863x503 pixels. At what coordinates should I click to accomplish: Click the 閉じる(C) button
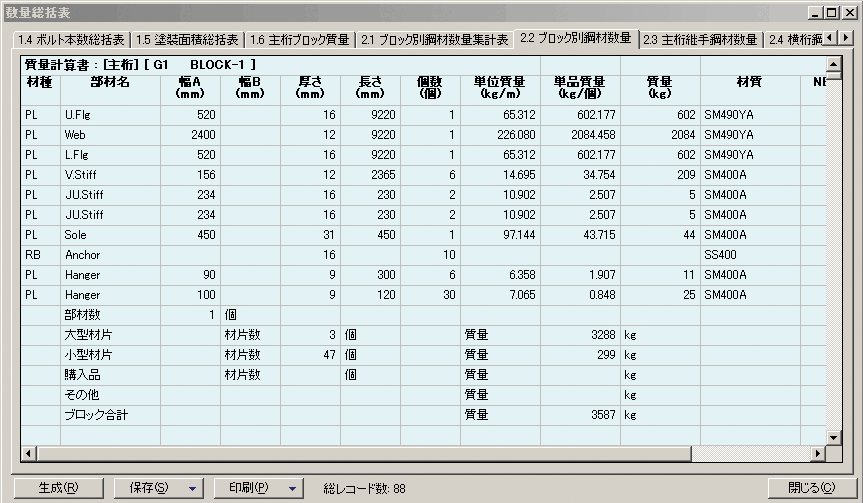click(811, 488)
